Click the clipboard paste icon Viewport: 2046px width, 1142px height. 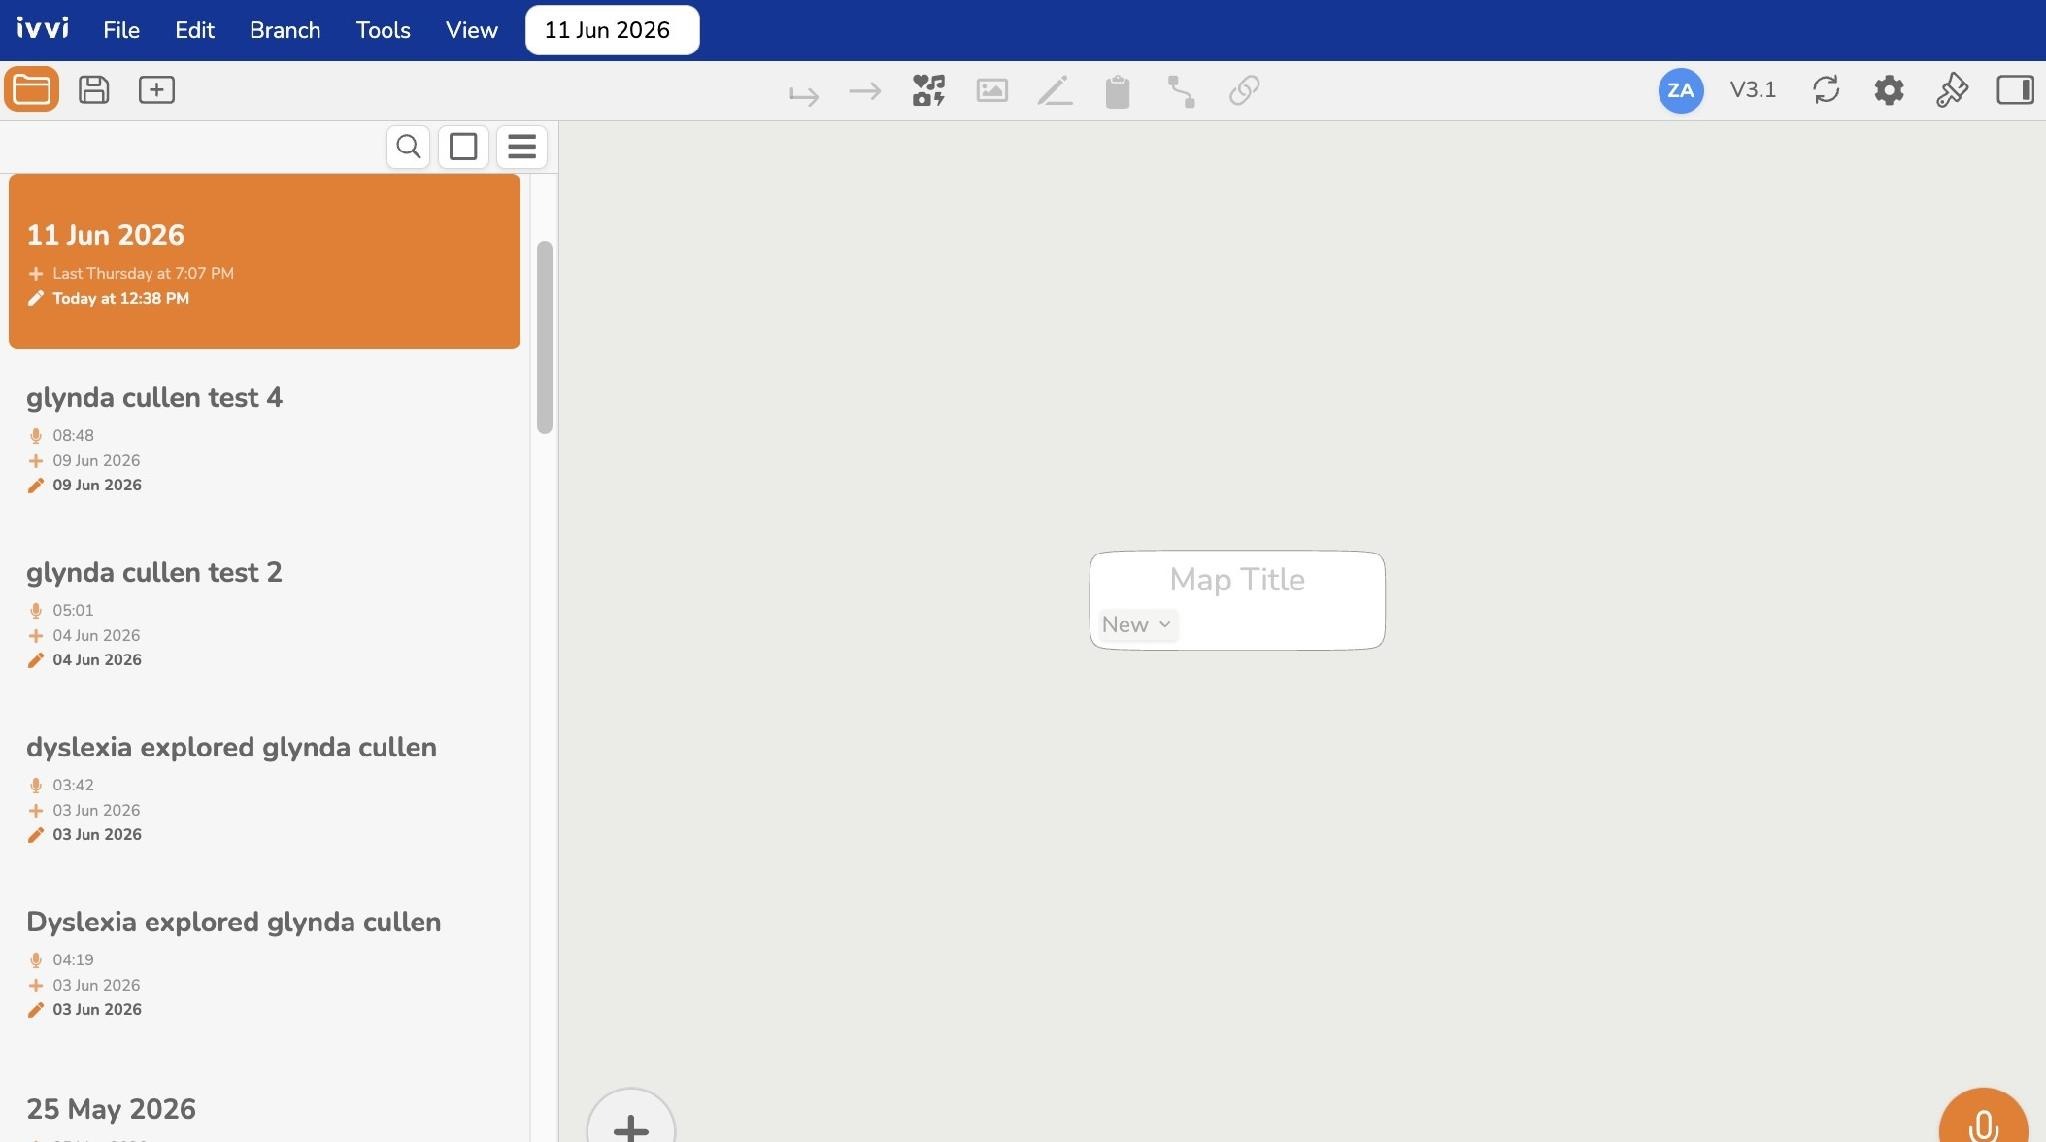pos(1118,91)
